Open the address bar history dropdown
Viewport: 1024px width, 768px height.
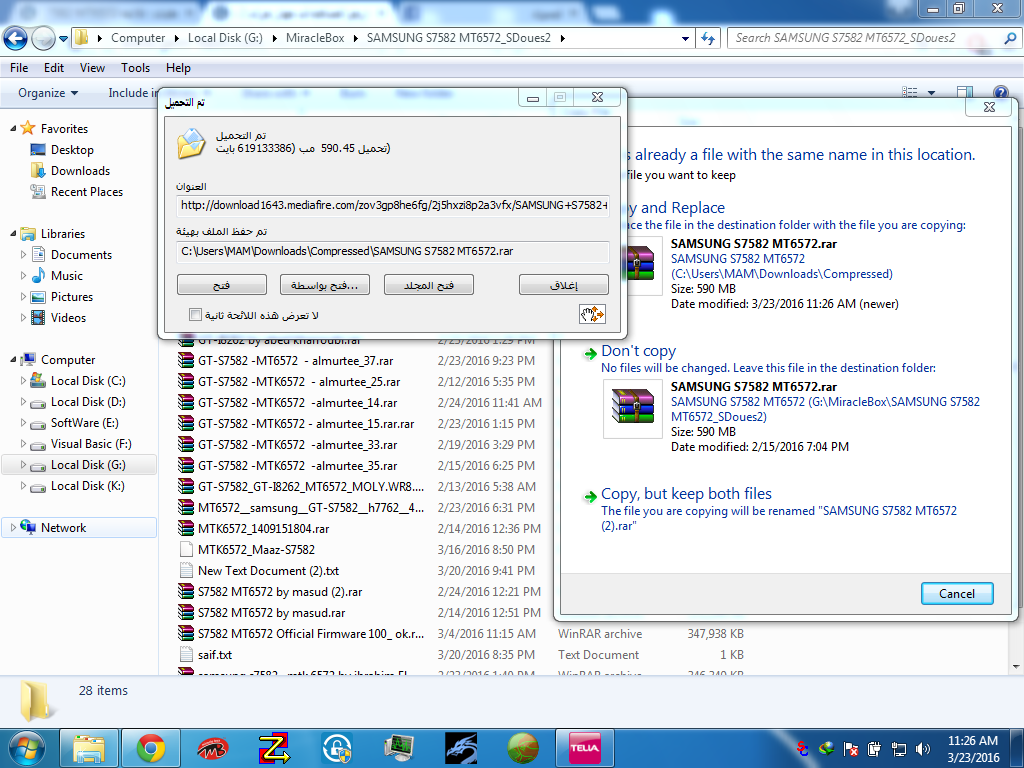pyautogui.click(x=685, y=38)
